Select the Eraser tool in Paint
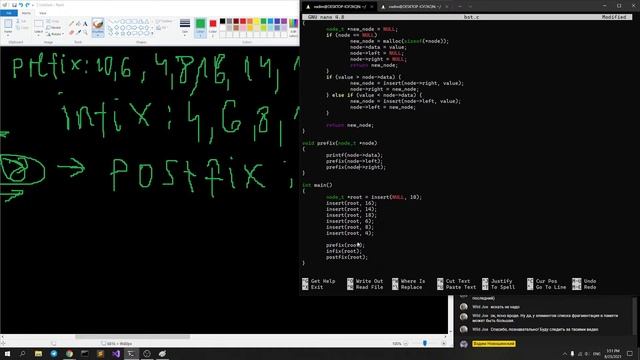This screenshot has width=640, height=360. click(x=71, y=32)
